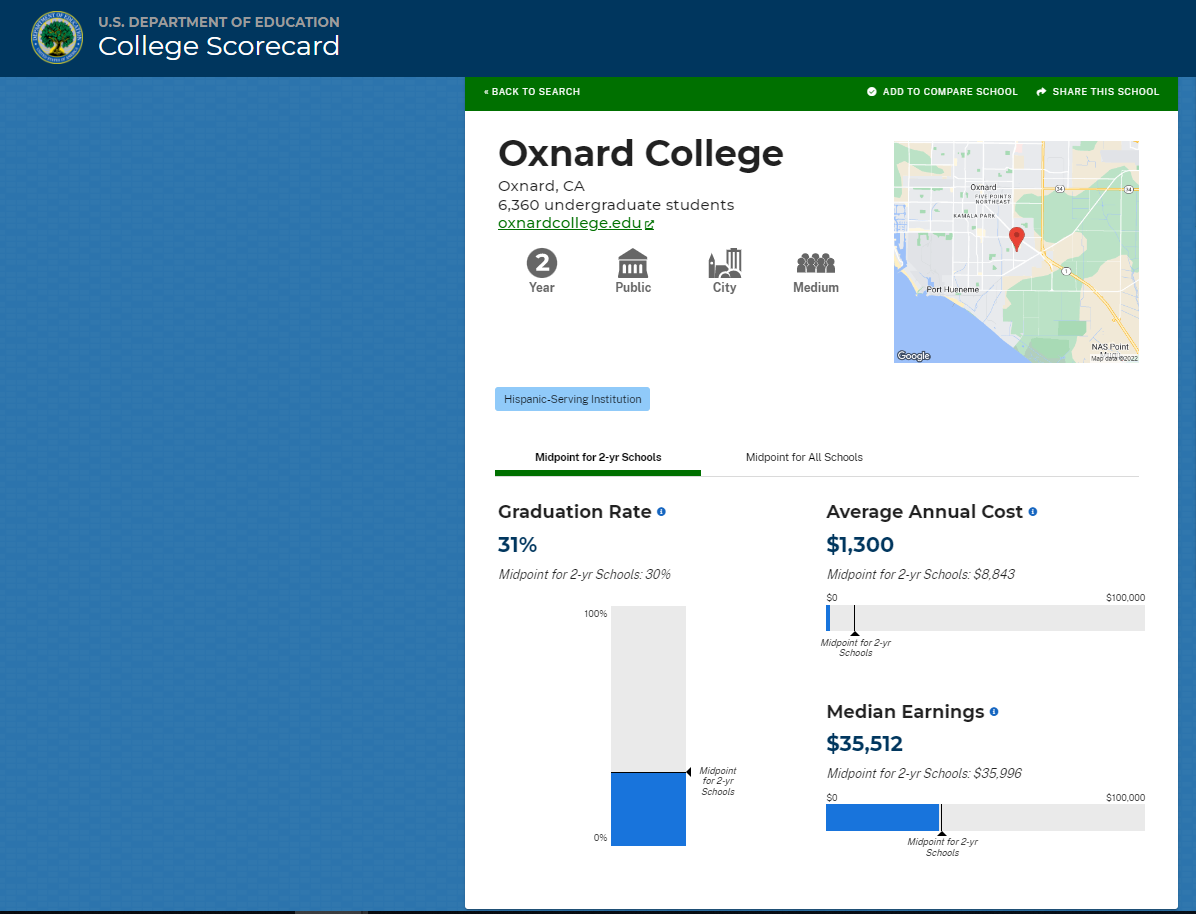The height and width of the screenshot is (914, 1196).
Task: Click the City locale icon
Action: coord(725,263)
